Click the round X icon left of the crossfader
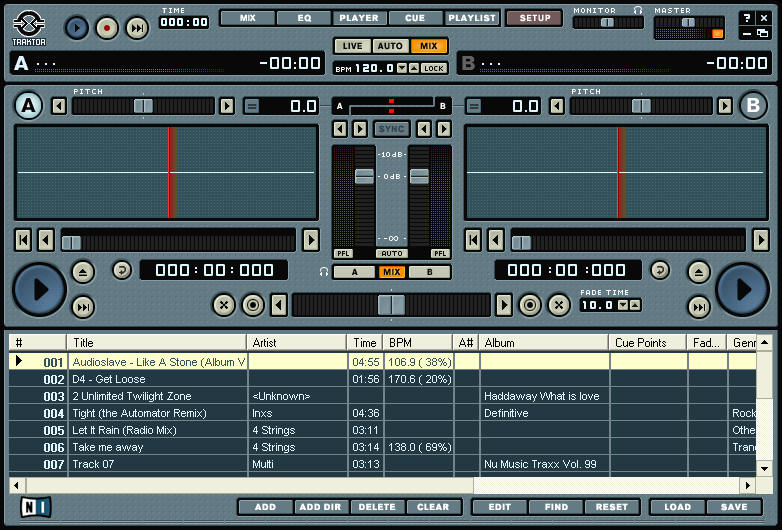 [224, 305]
